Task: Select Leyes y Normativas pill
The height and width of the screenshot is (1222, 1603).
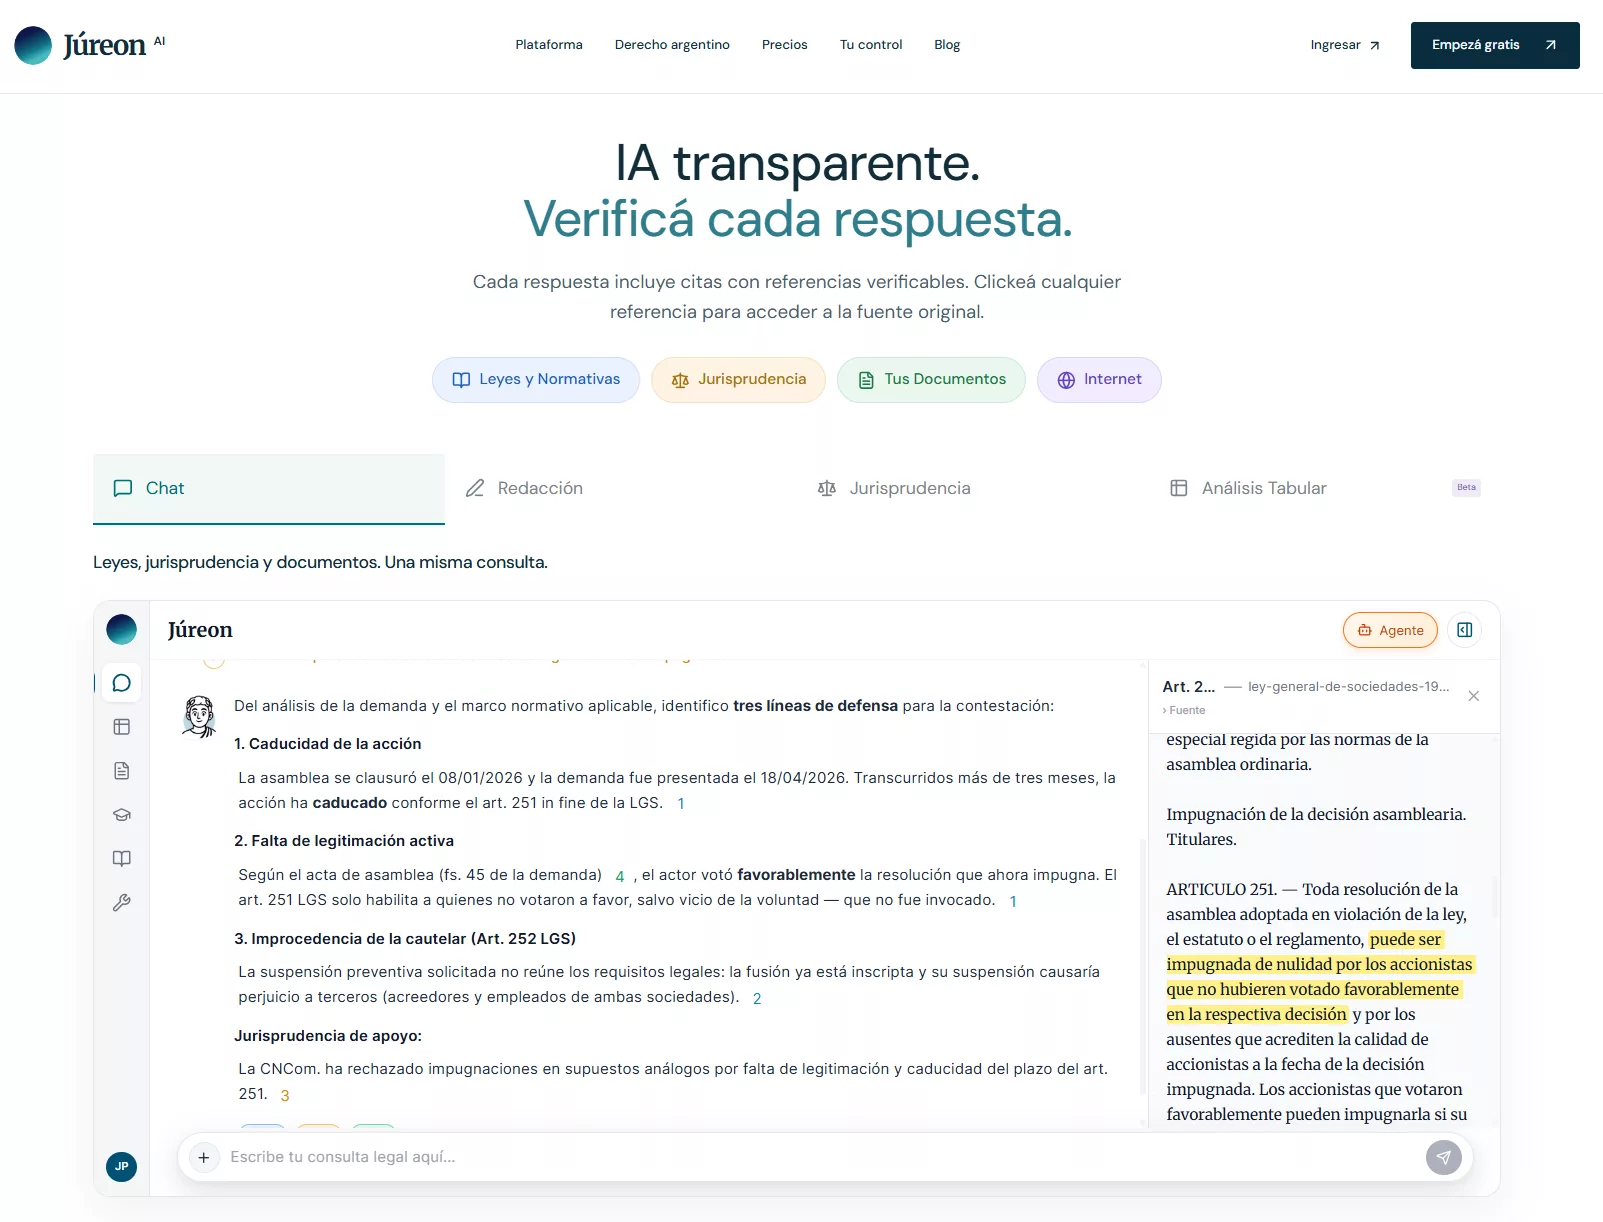Action: pyautogui.click(x=536, y=380)
